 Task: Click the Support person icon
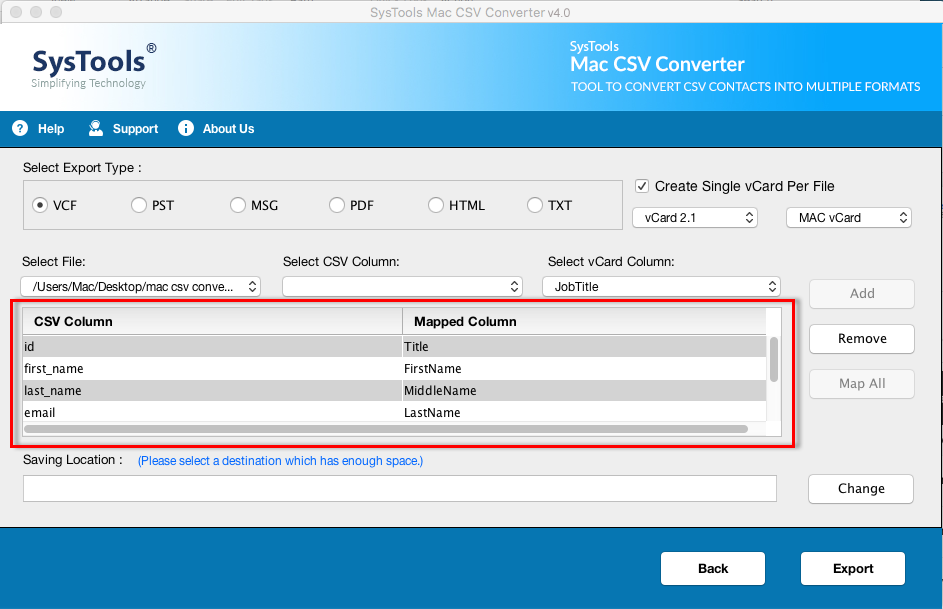tap(96, 128)
